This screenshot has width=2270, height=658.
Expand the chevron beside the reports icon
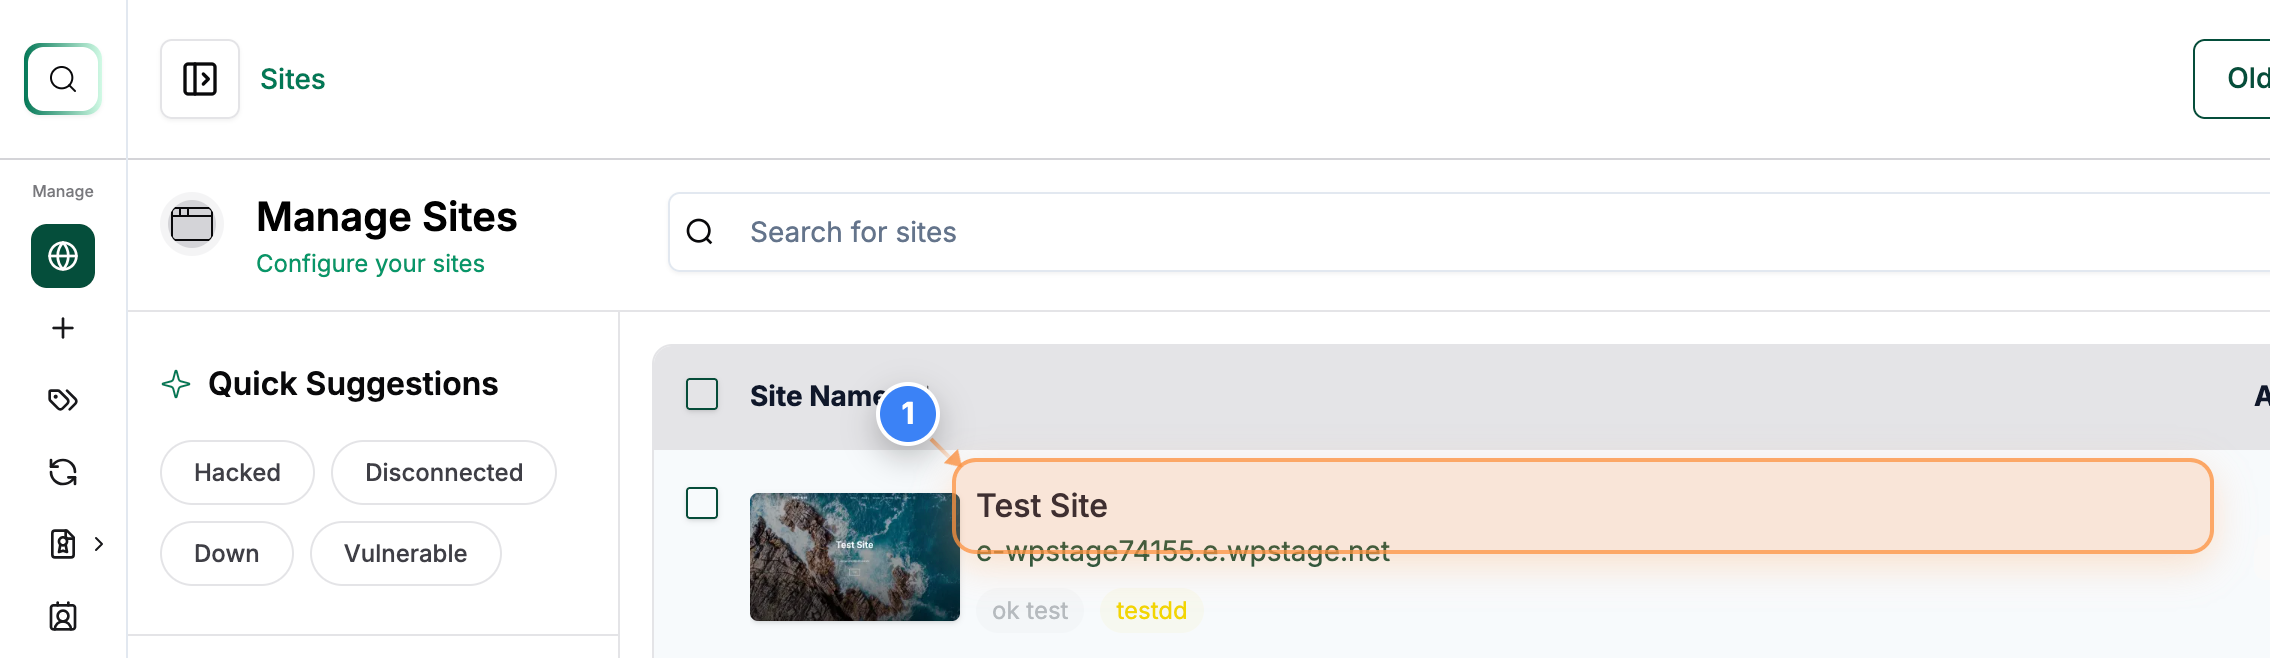pyautogui.click(x=99, y=544)
